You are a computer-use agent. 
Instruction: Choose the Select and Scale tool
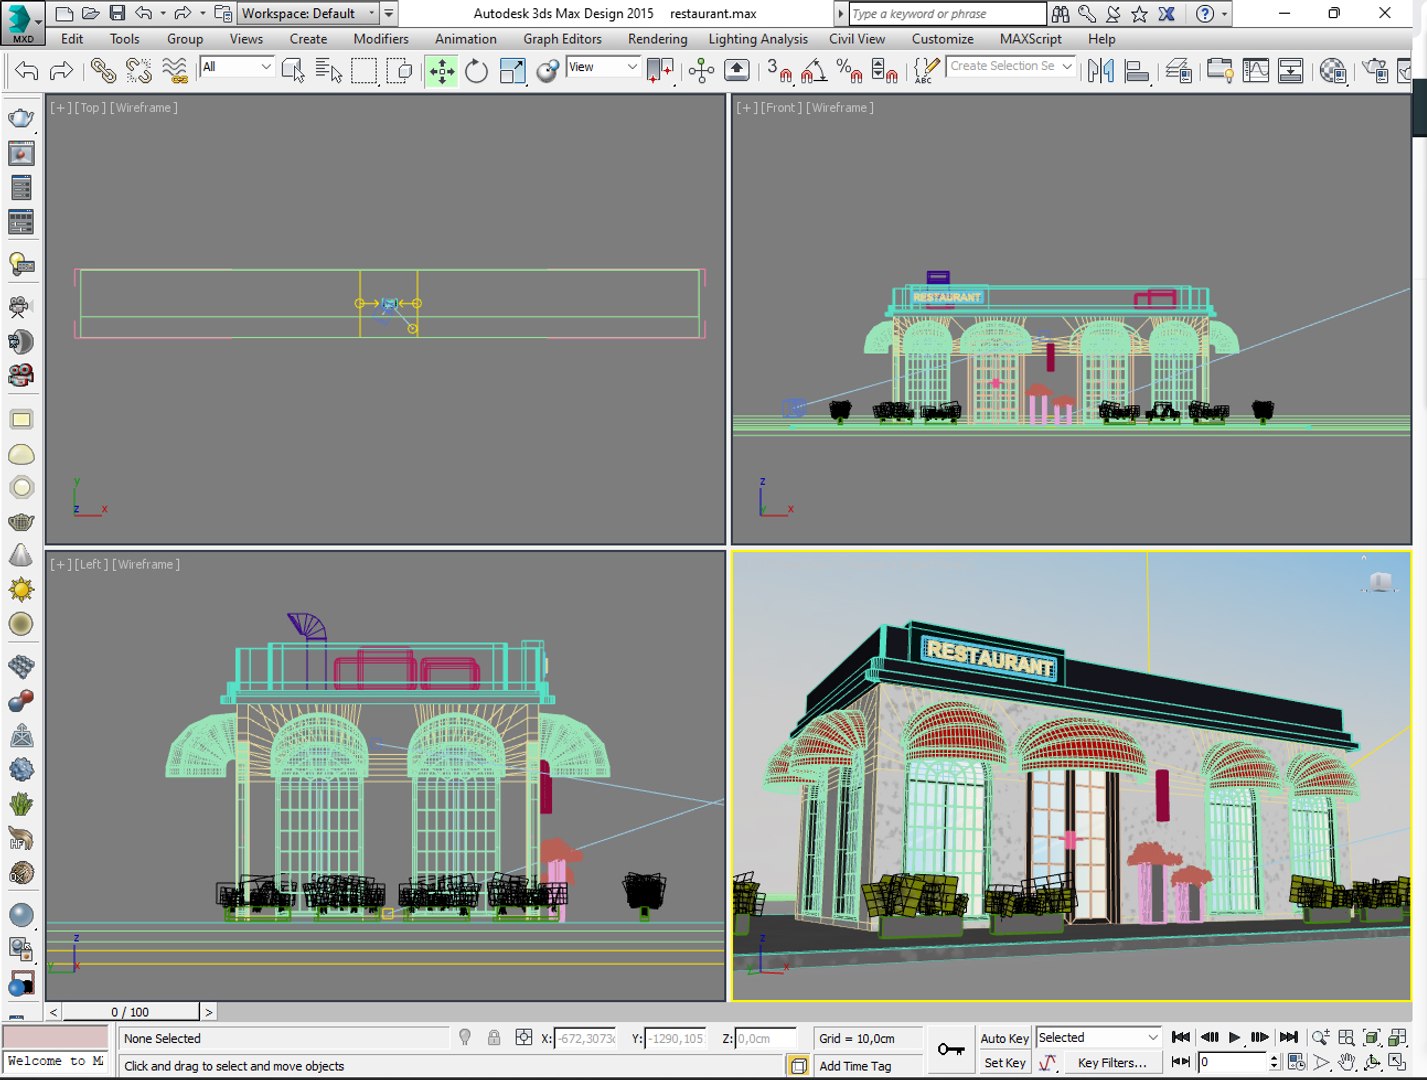tap(513, 70)
